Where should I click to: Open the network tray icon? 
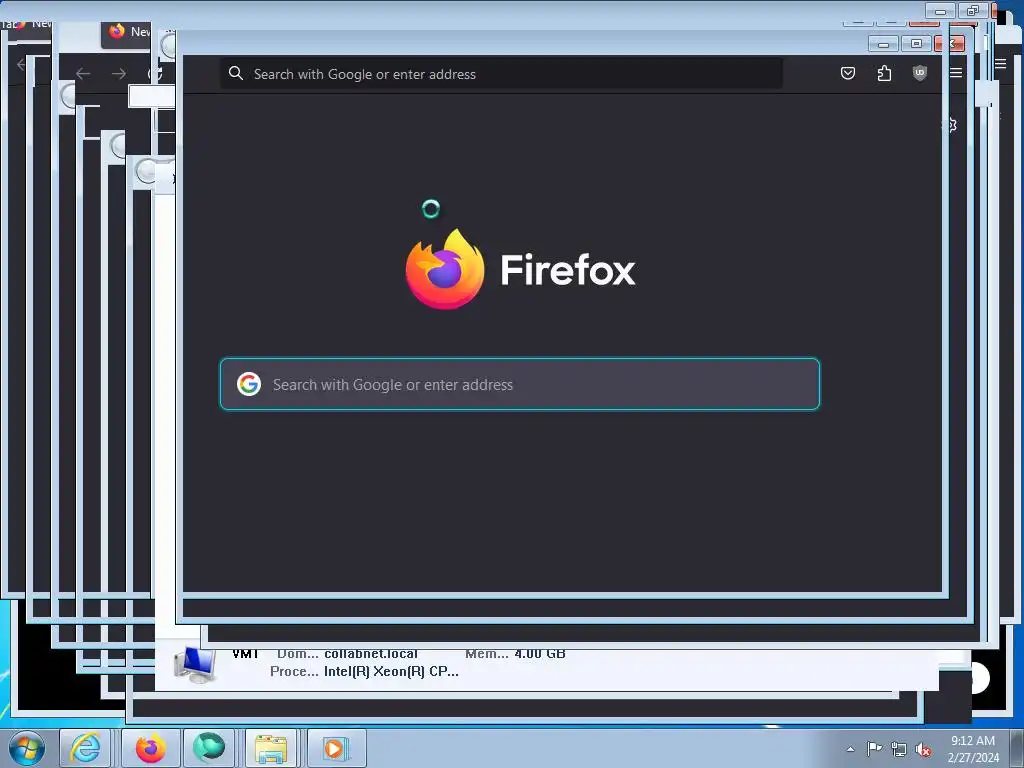pyautogui.click(x=899, y=749)
